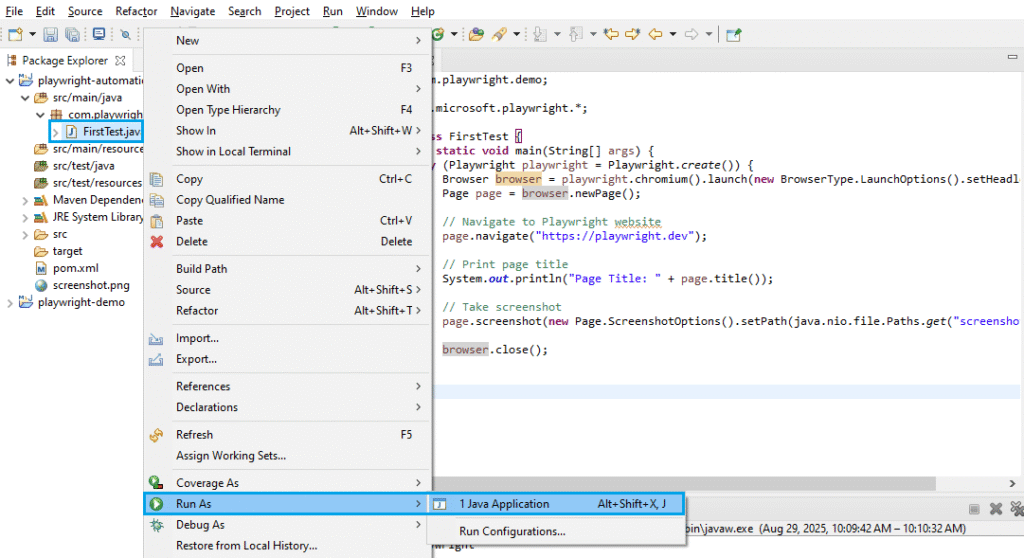Screen dimensions: 1024x558
Task: Click the New Java Class toolbar icon
Action: (x=438, y=34)
